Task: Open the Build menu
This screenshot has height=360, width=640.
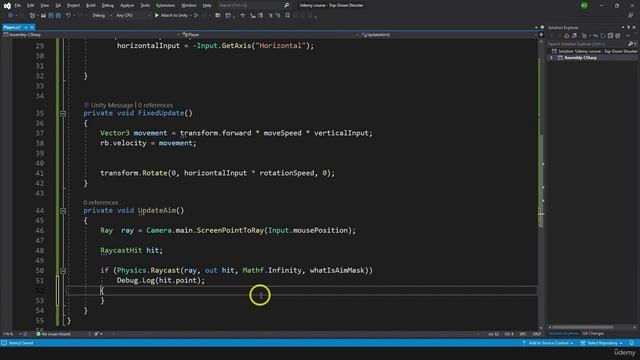Action: 91,5
